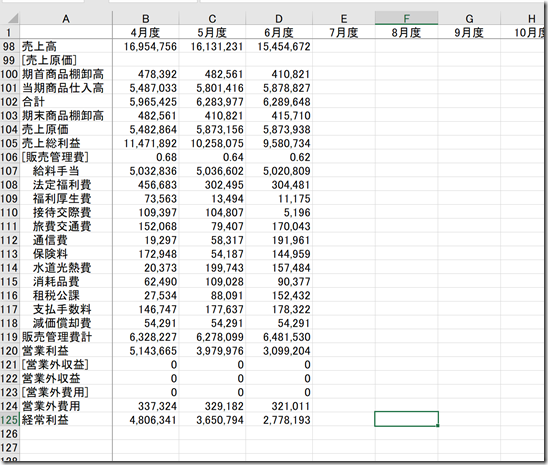The height and width of the screenshot is (465, 548).
Task: Click cell with value 5,143,665
Action: 146,350
